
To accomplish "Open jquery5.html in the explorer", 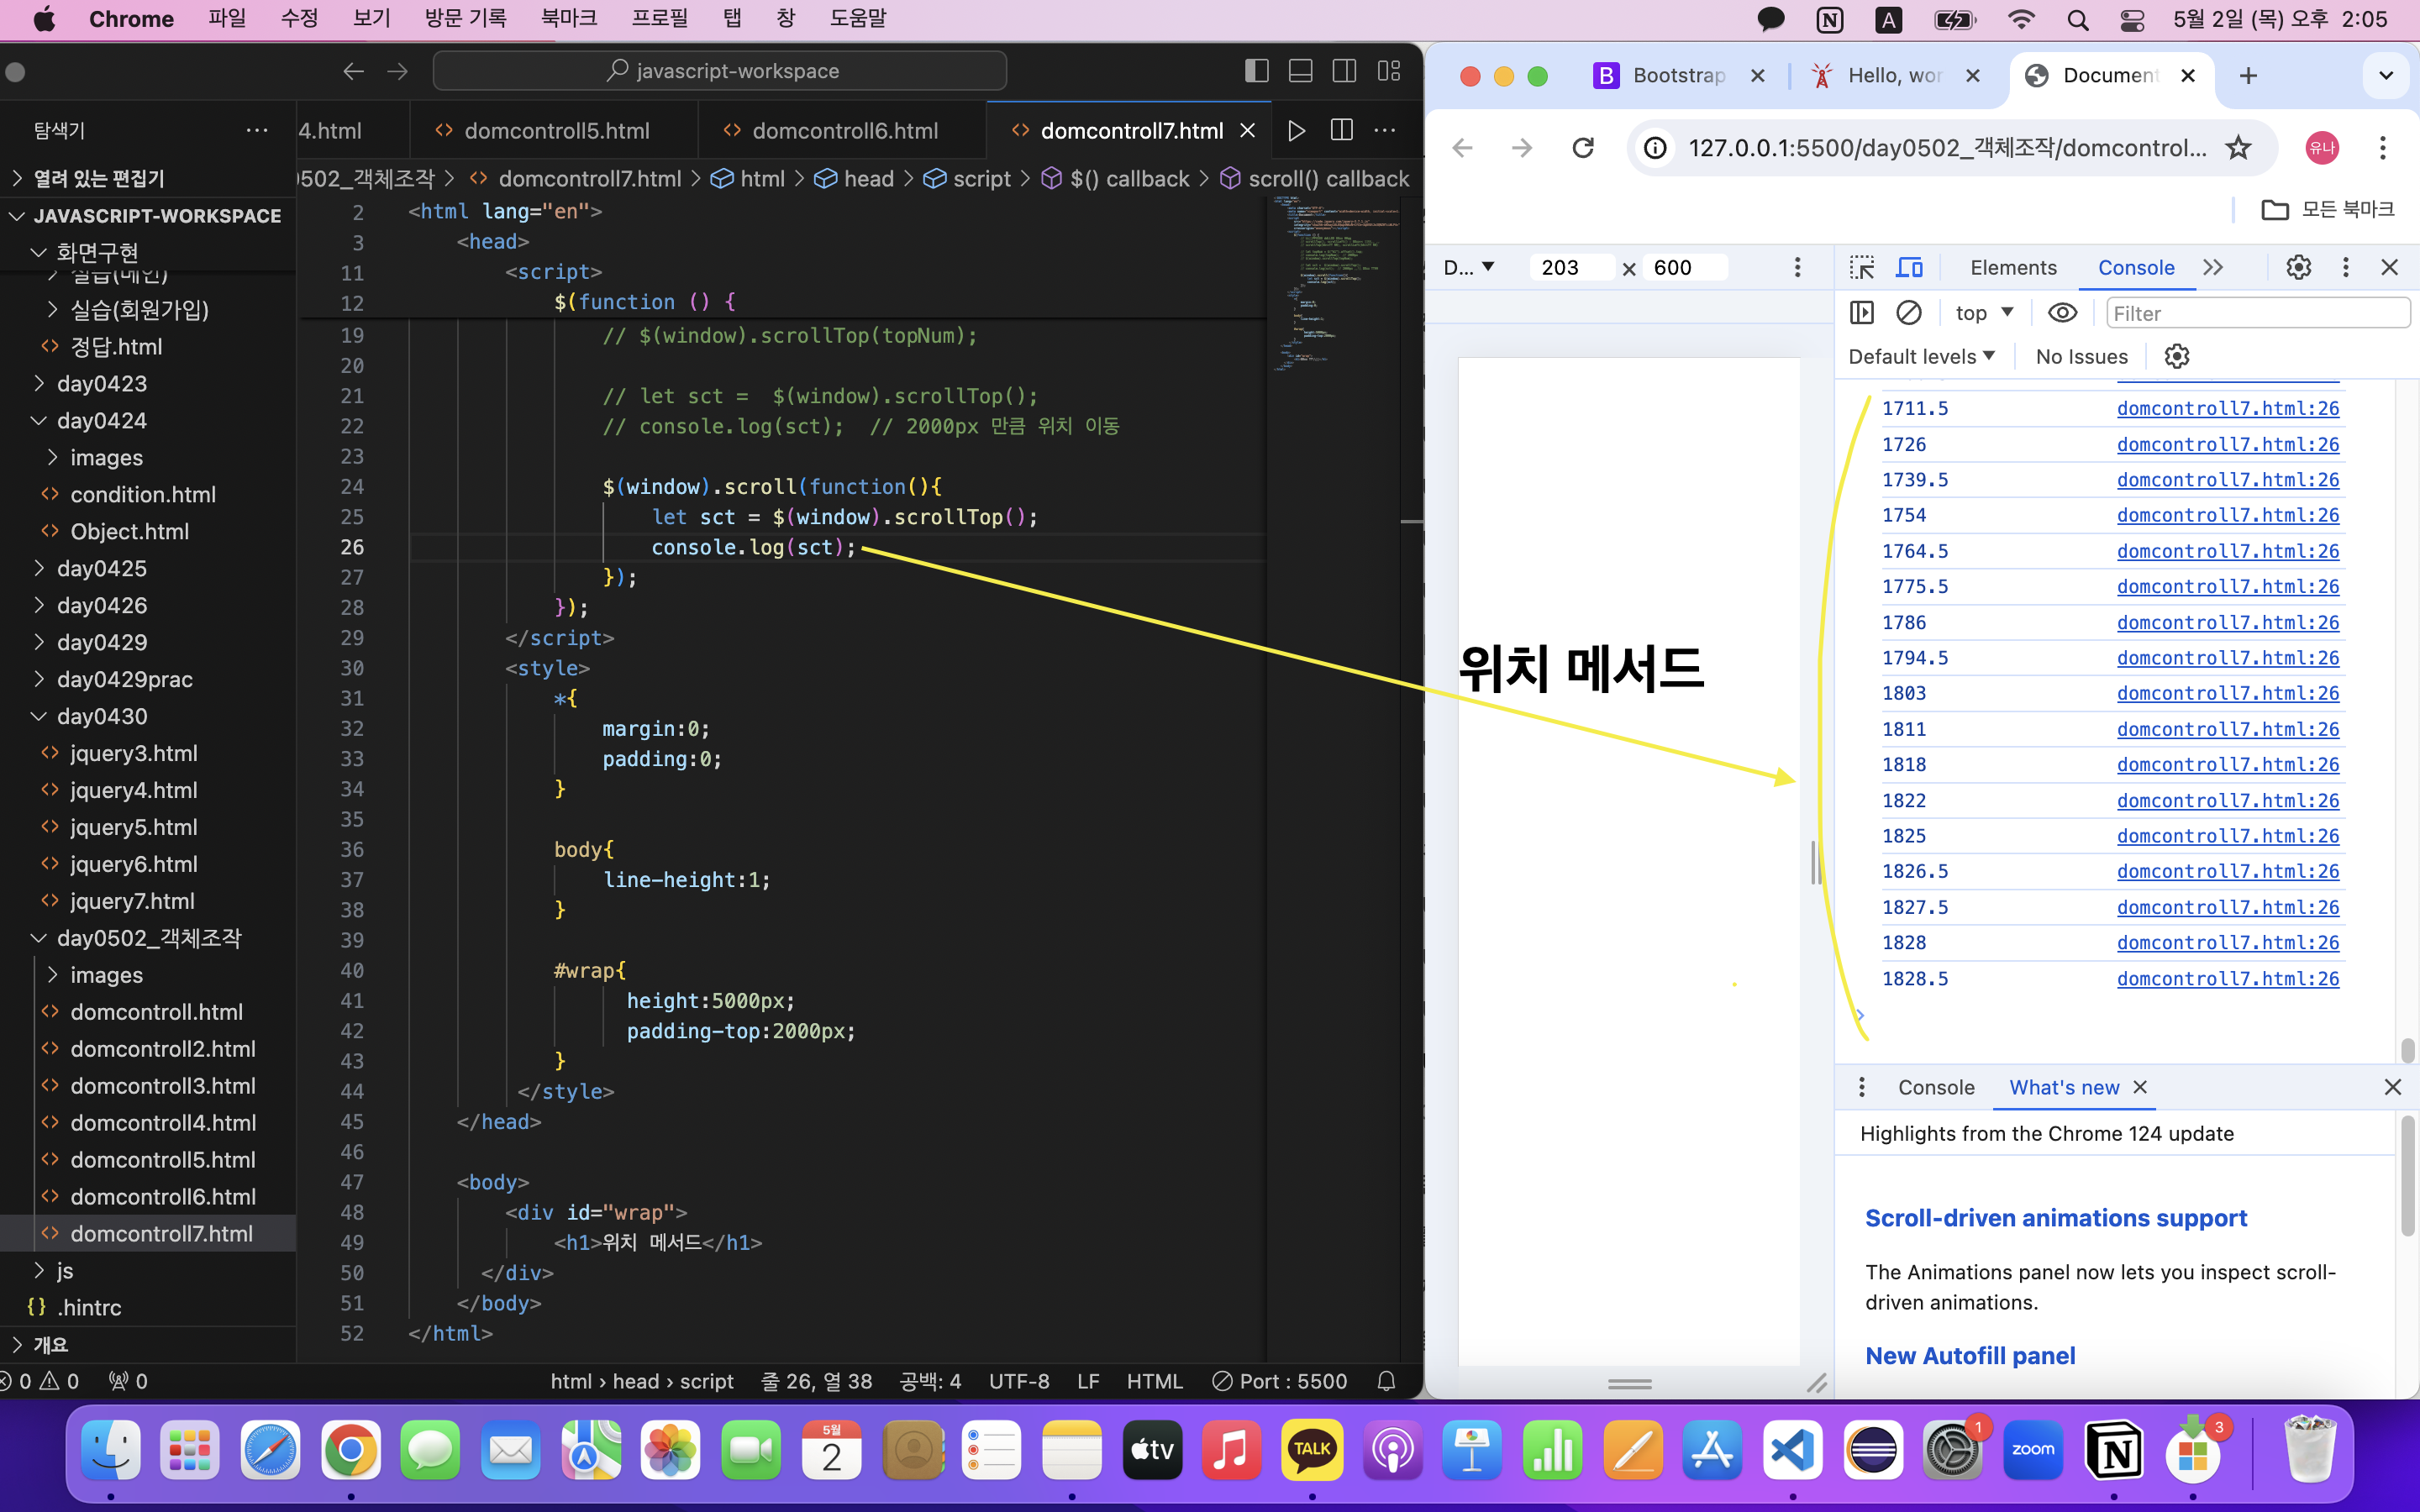I will (133, 828).
